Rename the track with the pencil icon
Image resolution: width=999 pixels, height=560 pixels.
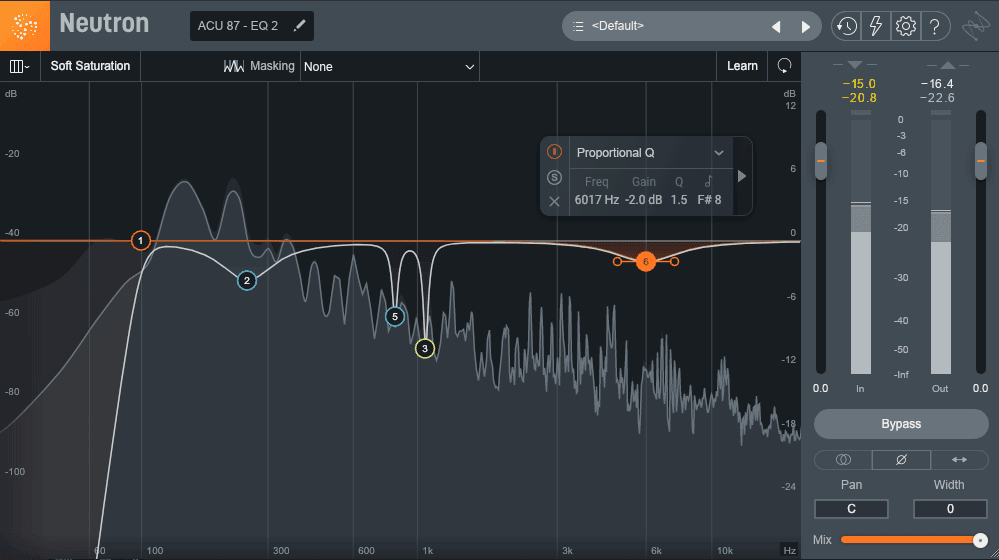click(x=299, y=25)
